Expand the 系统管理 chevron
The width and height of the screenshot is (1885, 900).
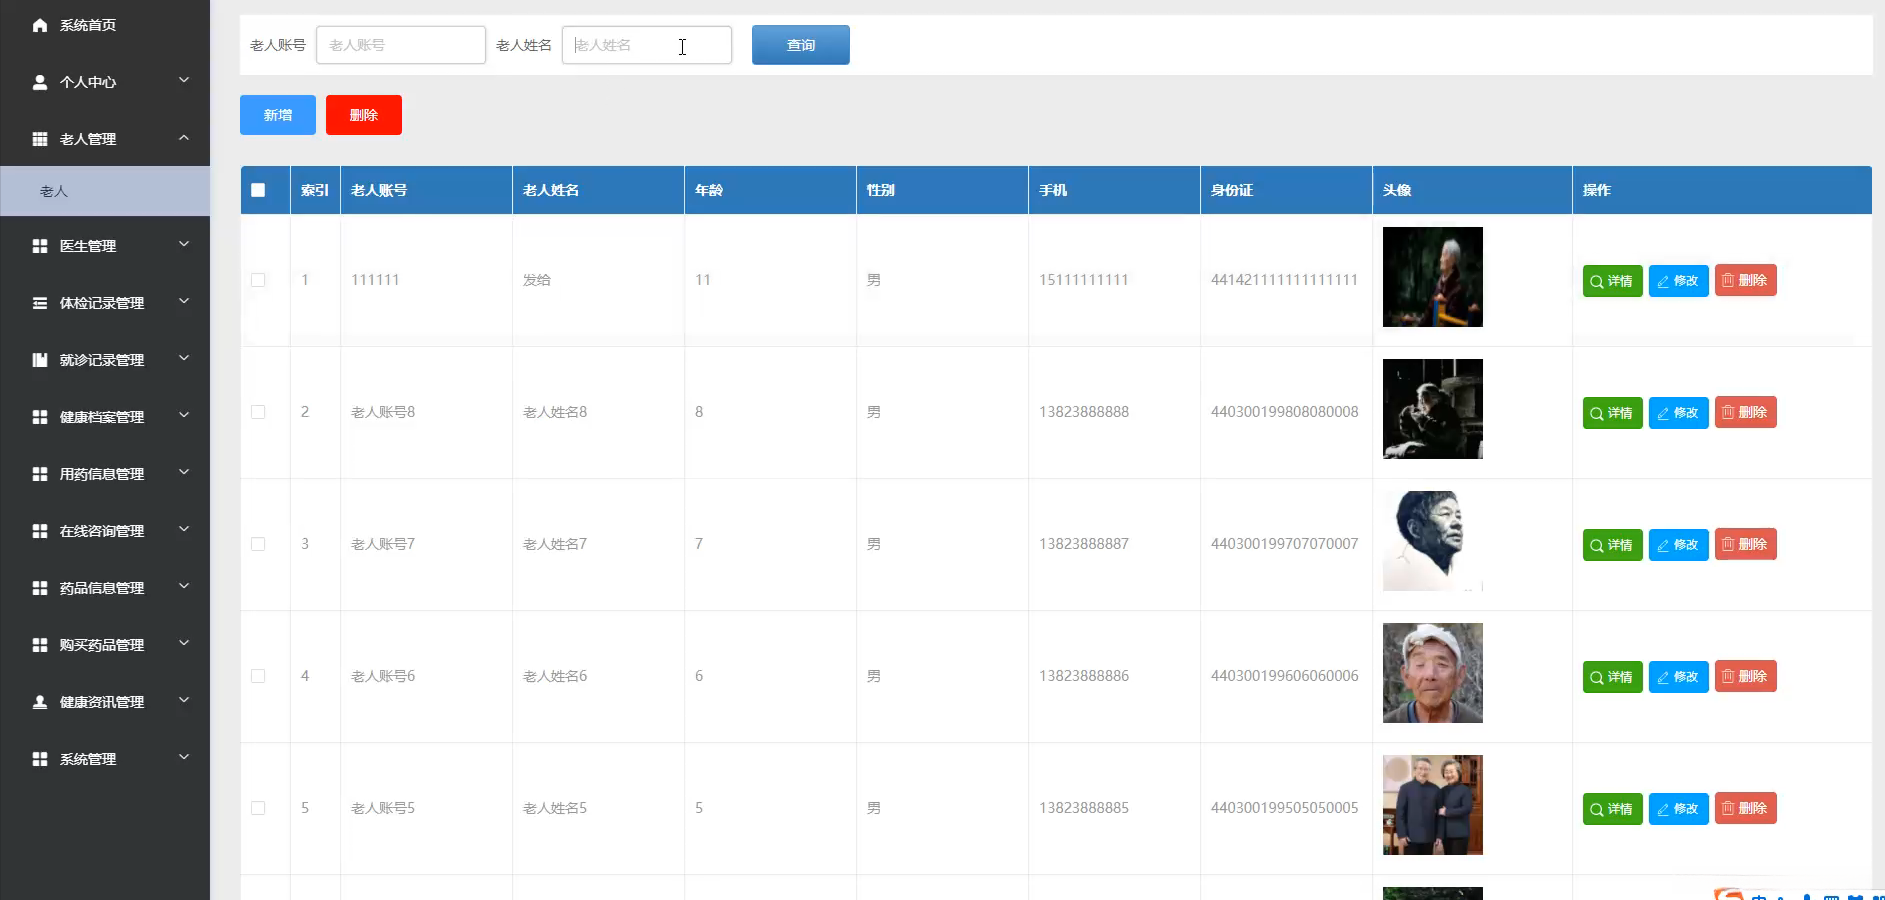click(184, 757)
